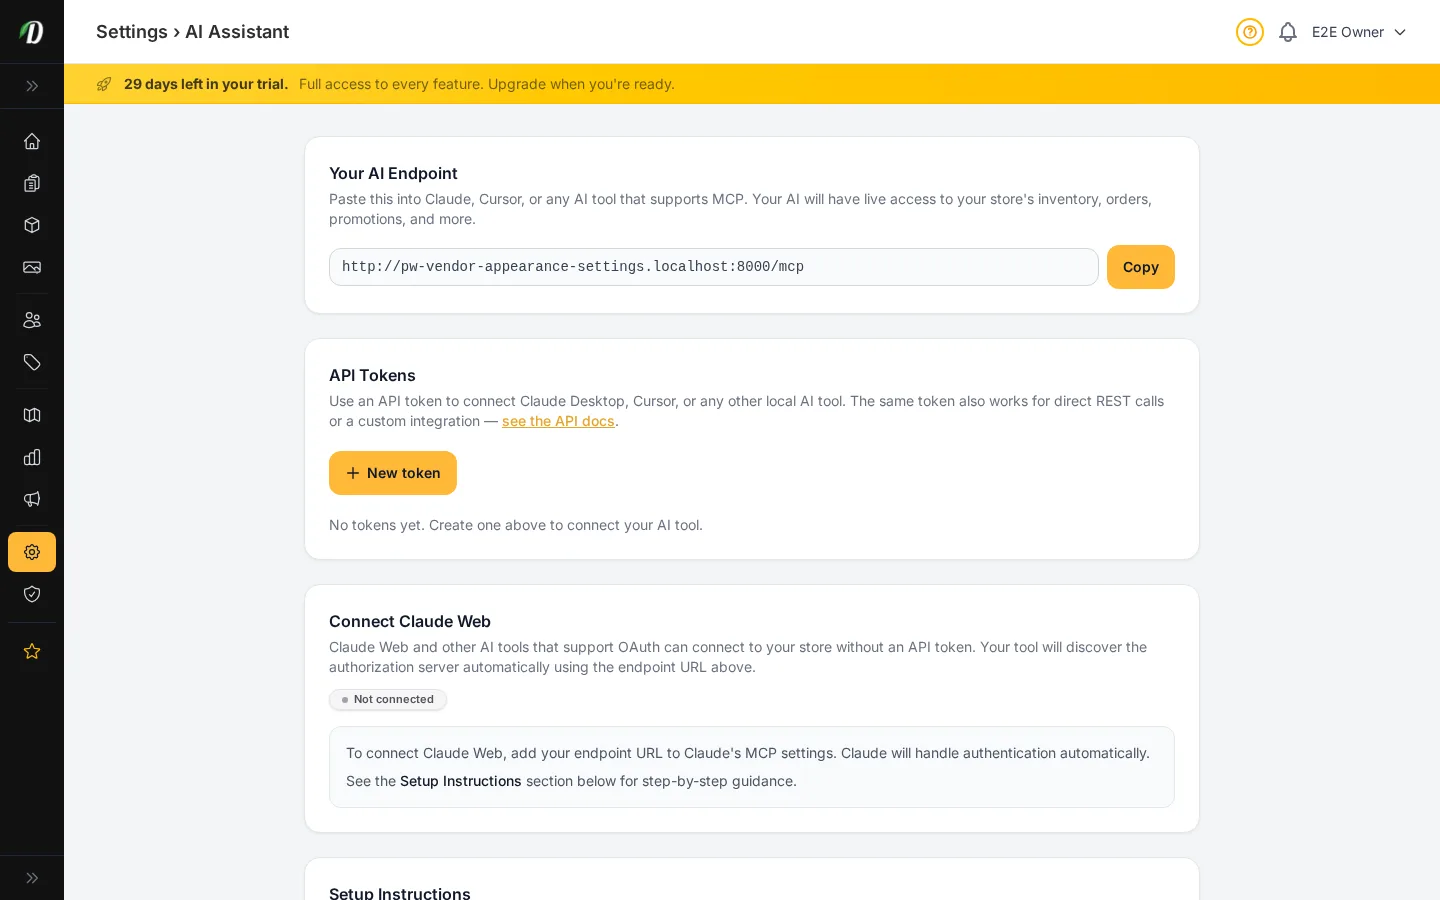
Task: Click the 'No tokens yet' message
Action: click(x=516, y=525)
